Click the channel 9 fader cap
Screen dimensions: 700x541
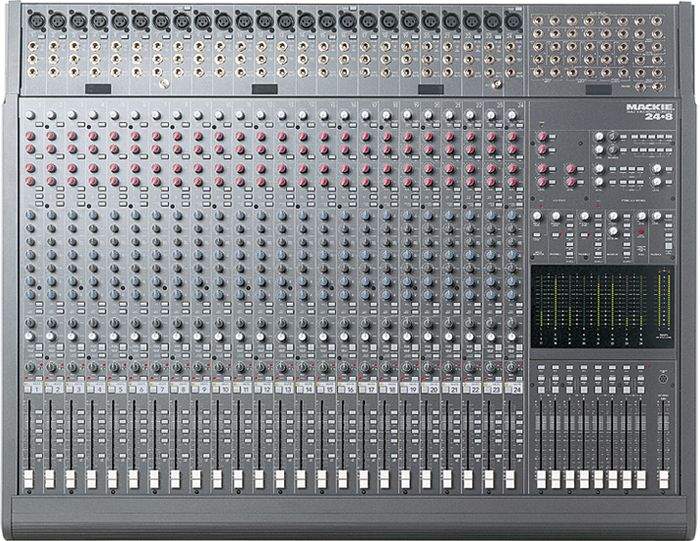pos(196,479)
